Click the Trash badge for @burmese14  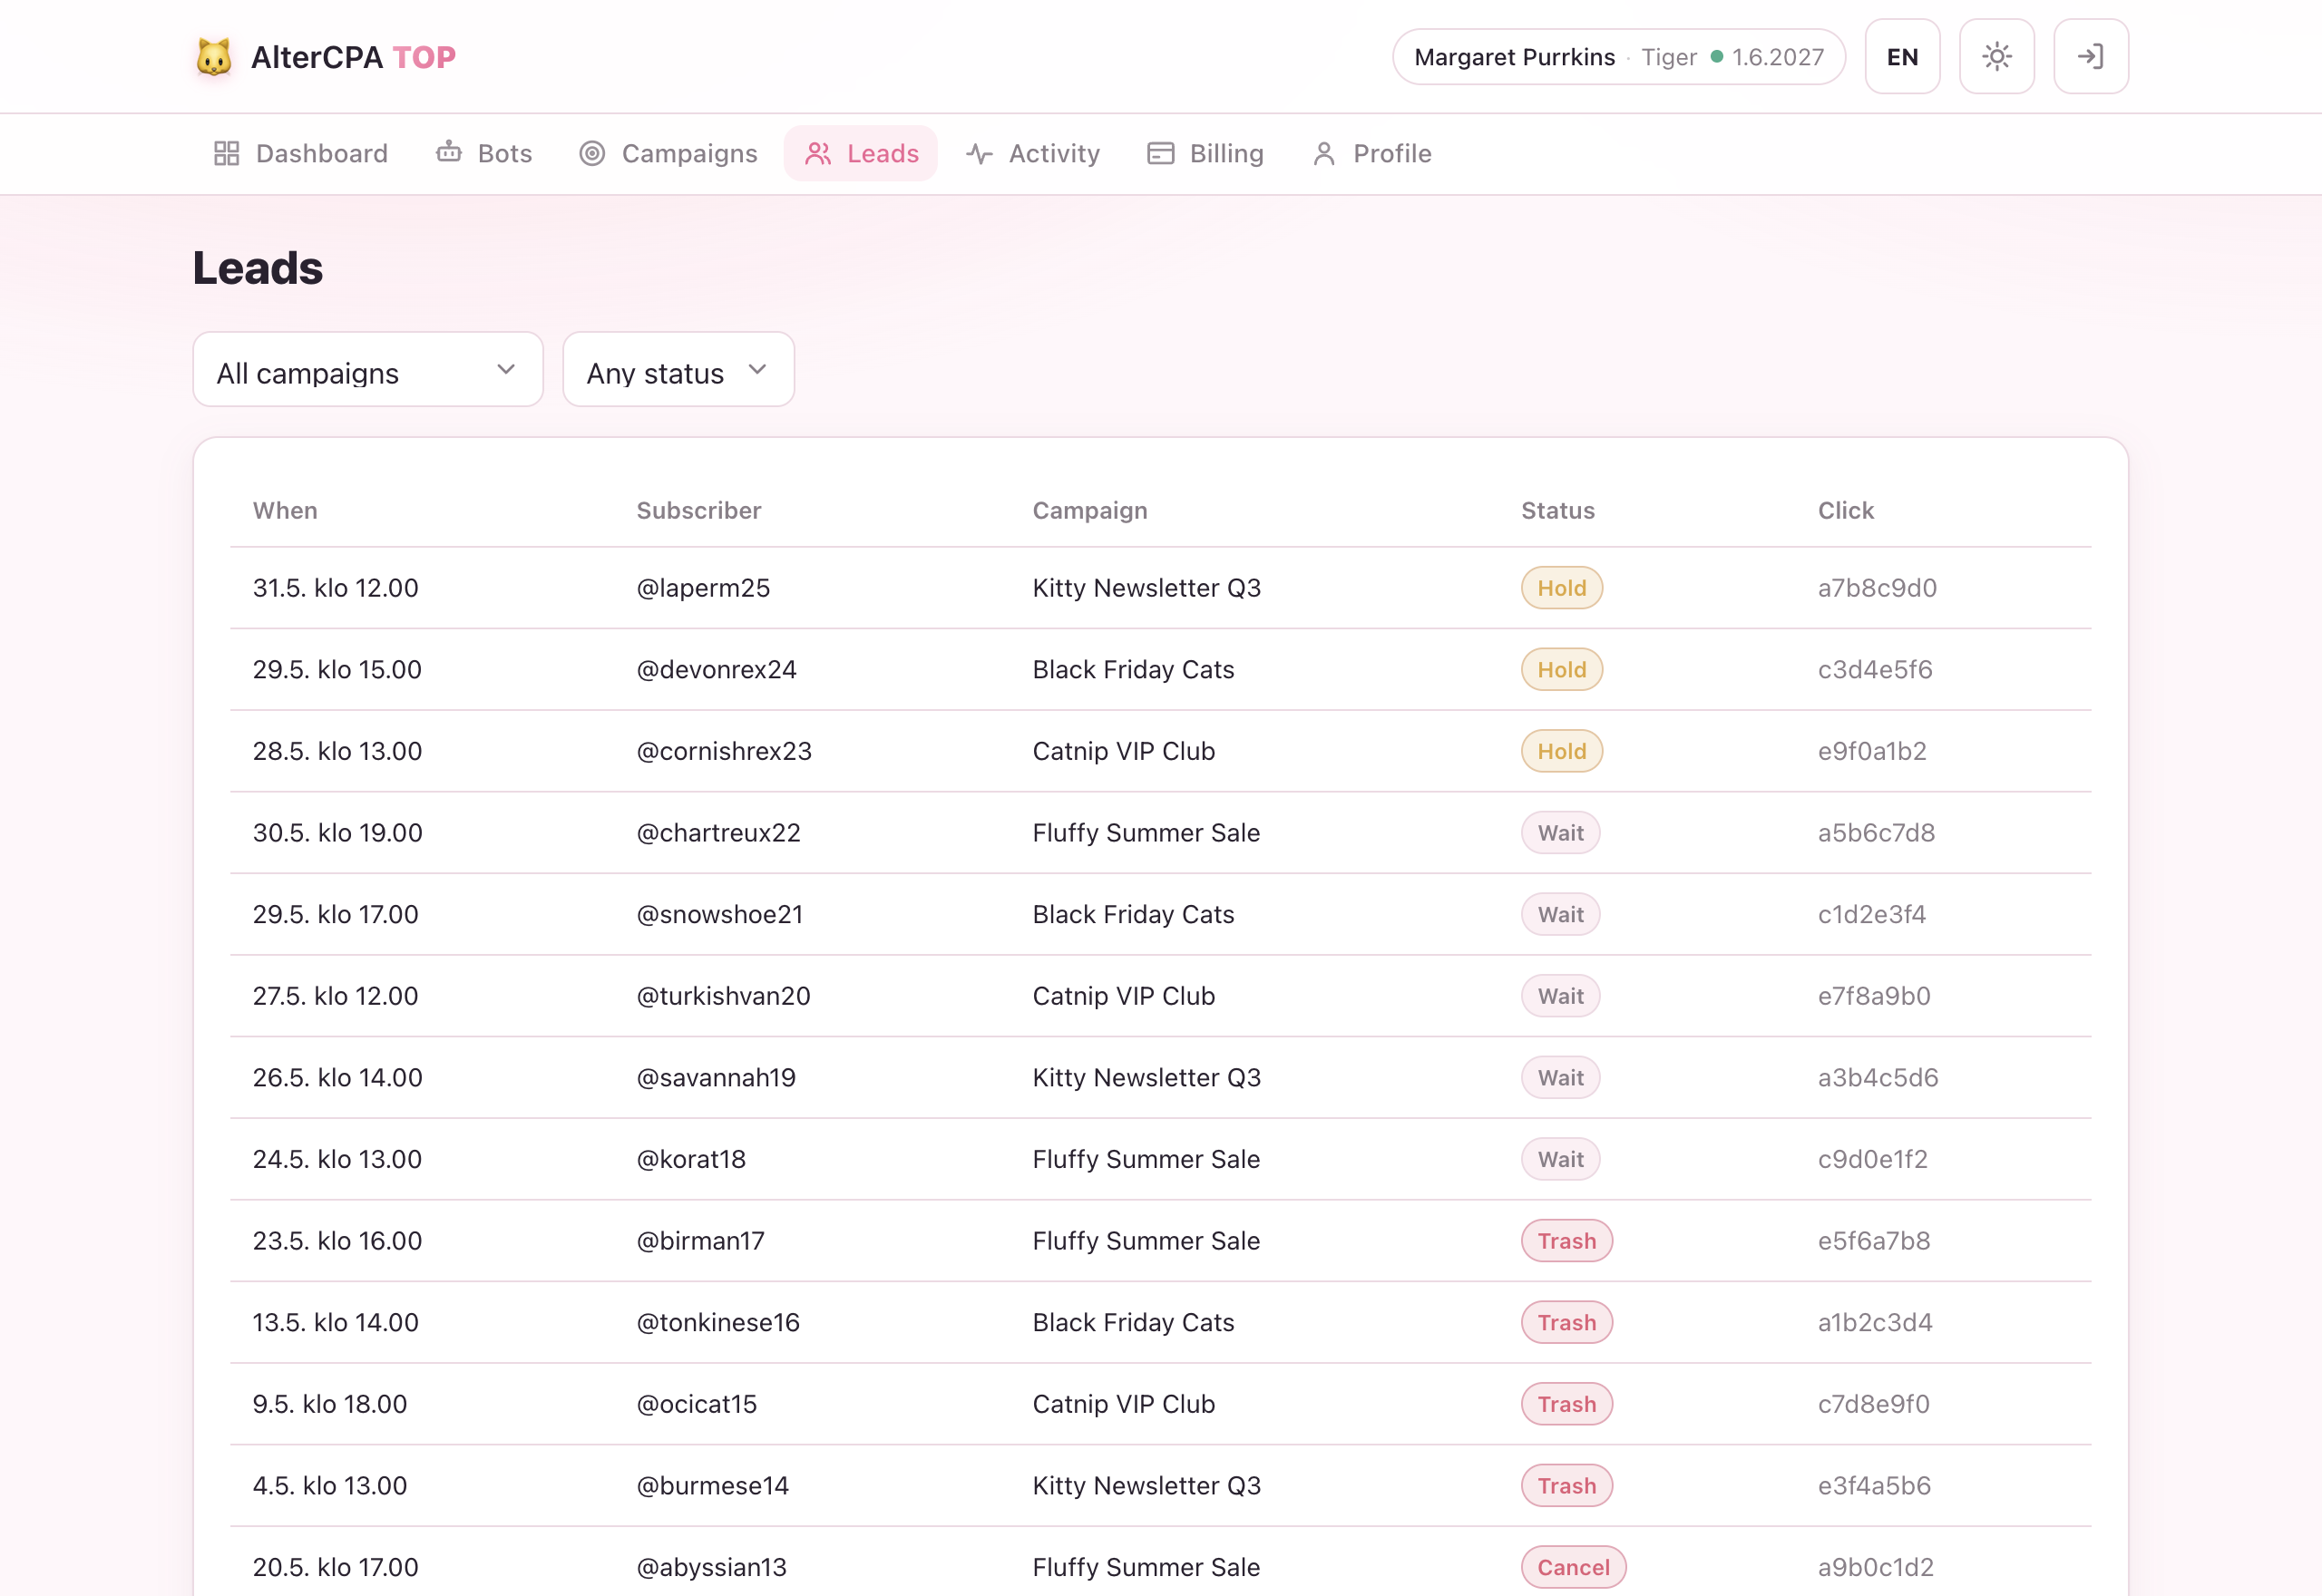[x=1567, y=1486]
